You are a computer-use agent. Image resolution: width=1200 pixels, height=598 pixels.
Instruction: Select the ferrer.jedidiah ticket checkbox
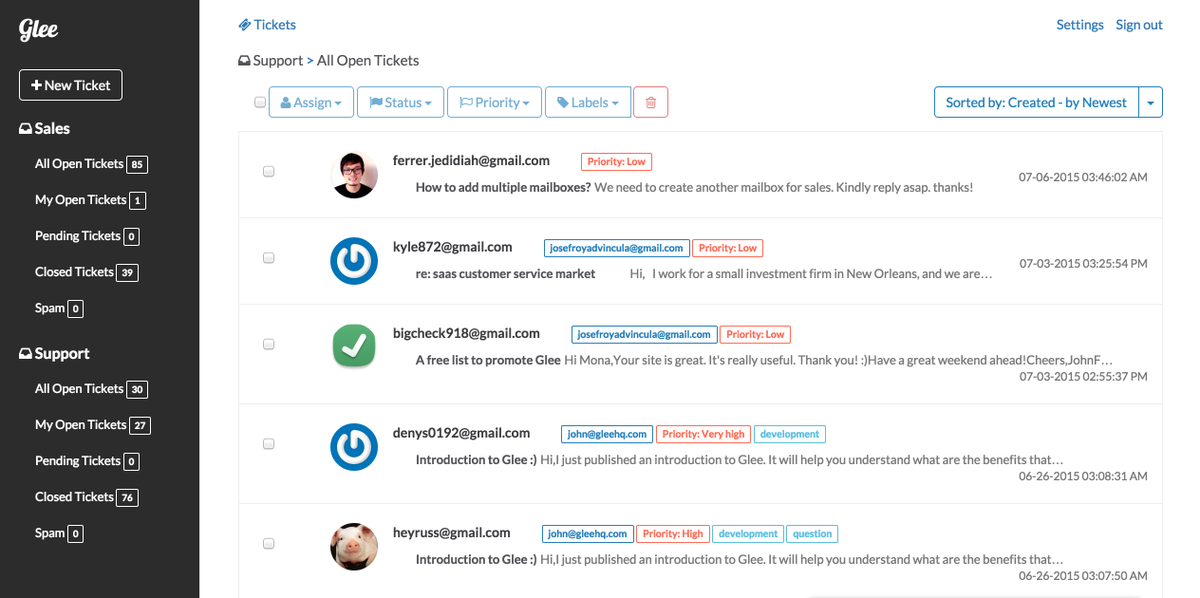point(269,172)
